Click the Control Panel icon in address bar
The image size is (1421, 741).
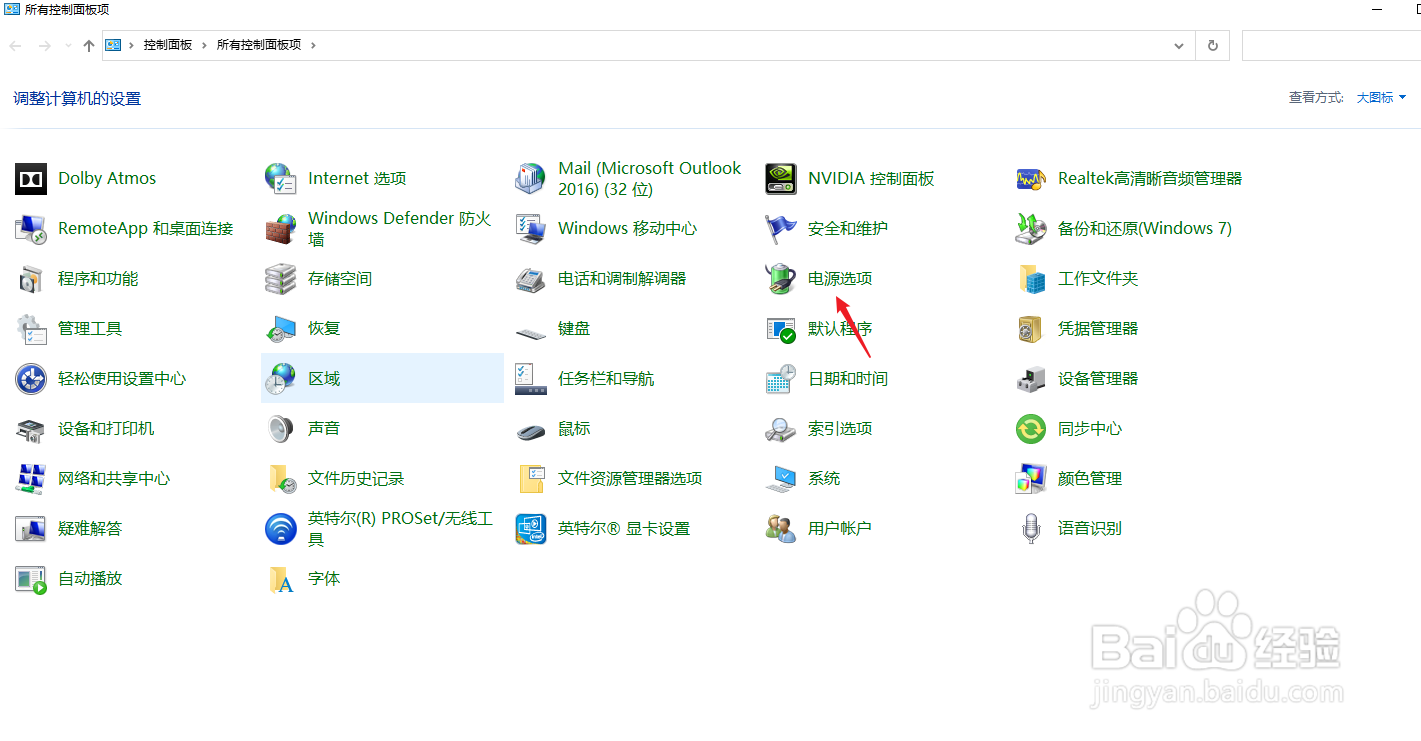pyautogui.click(x=114, y=45)
